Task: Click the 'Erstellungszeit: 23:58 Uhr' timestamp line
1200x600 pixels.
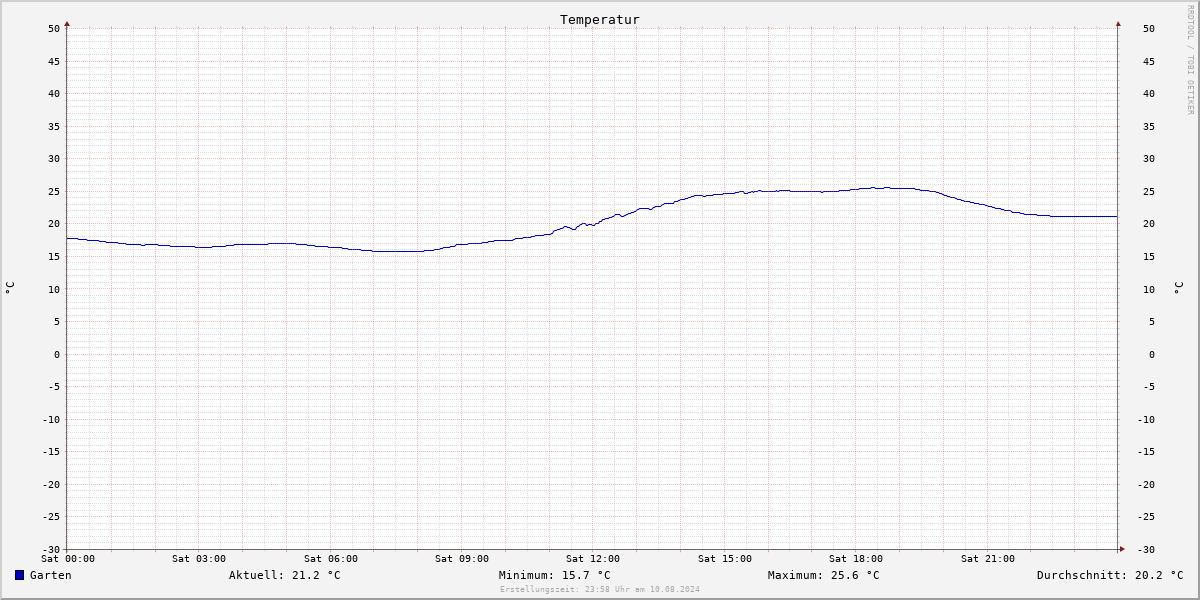Action: coord(600,589)
